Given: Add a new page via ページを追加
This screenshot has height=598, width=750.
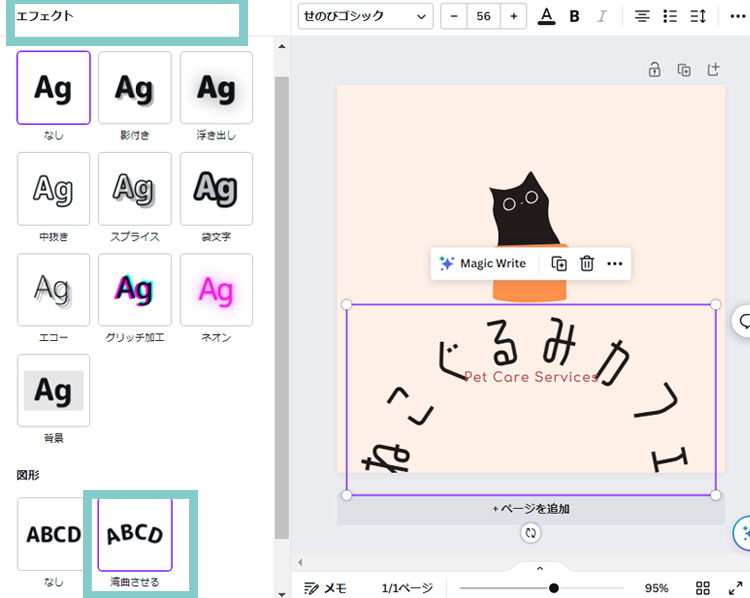Looking at the screenshot, I should (530, 509).
